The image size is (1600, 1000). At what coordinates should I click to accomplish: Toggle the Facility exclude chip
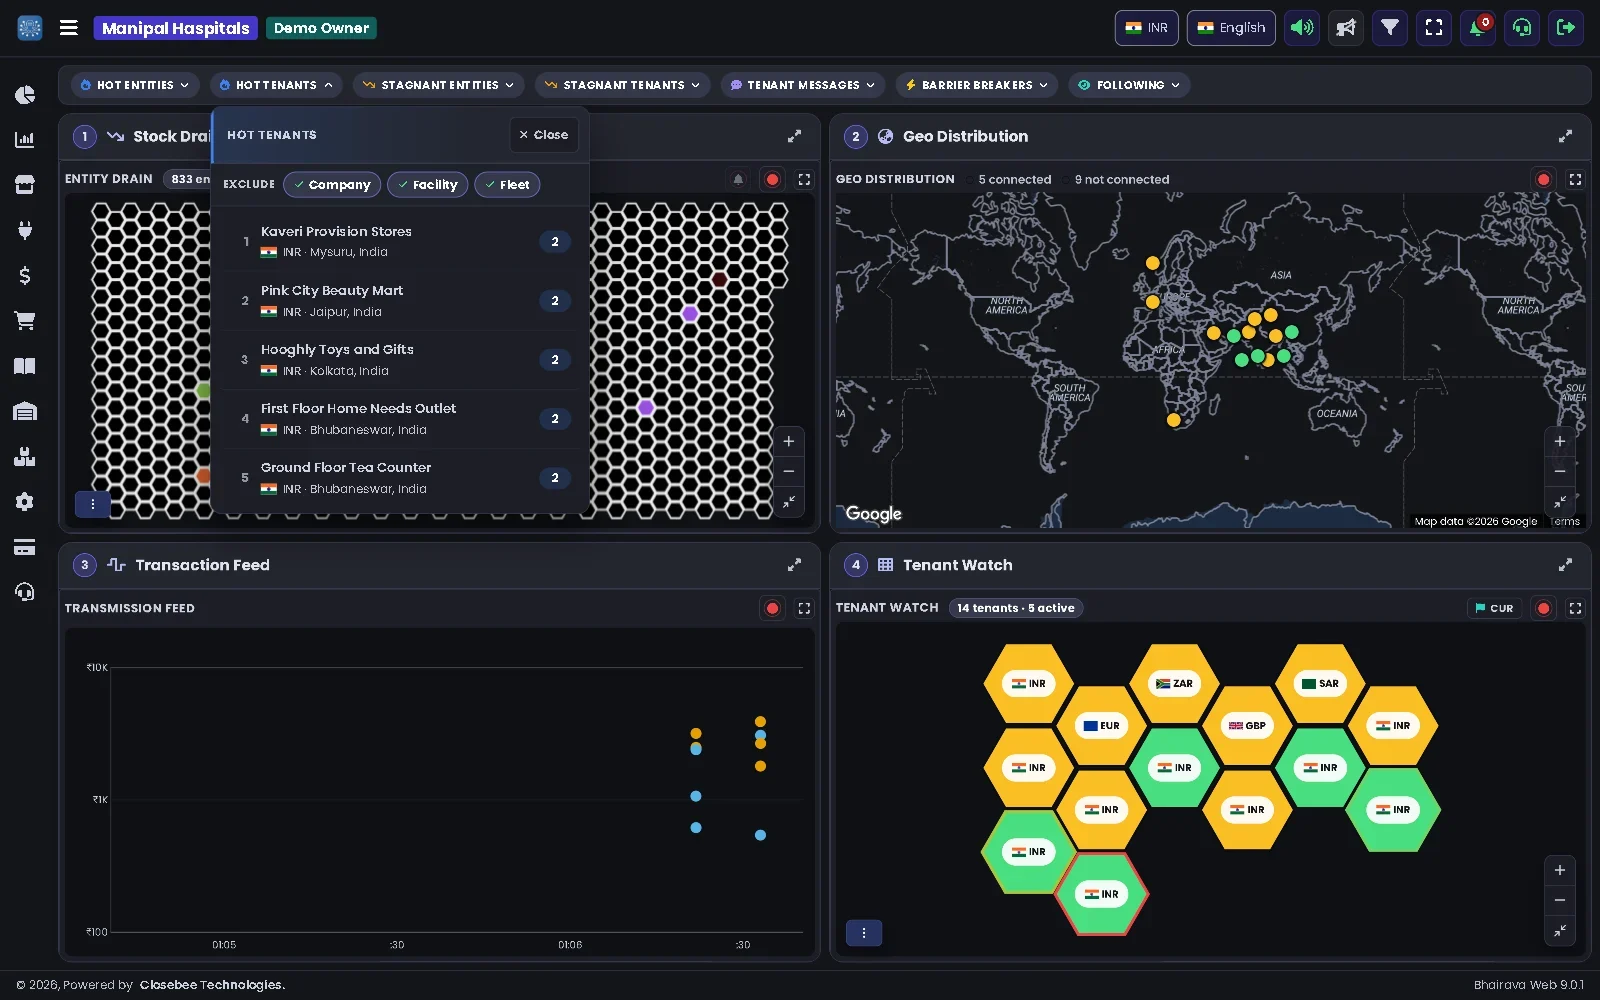427,185
